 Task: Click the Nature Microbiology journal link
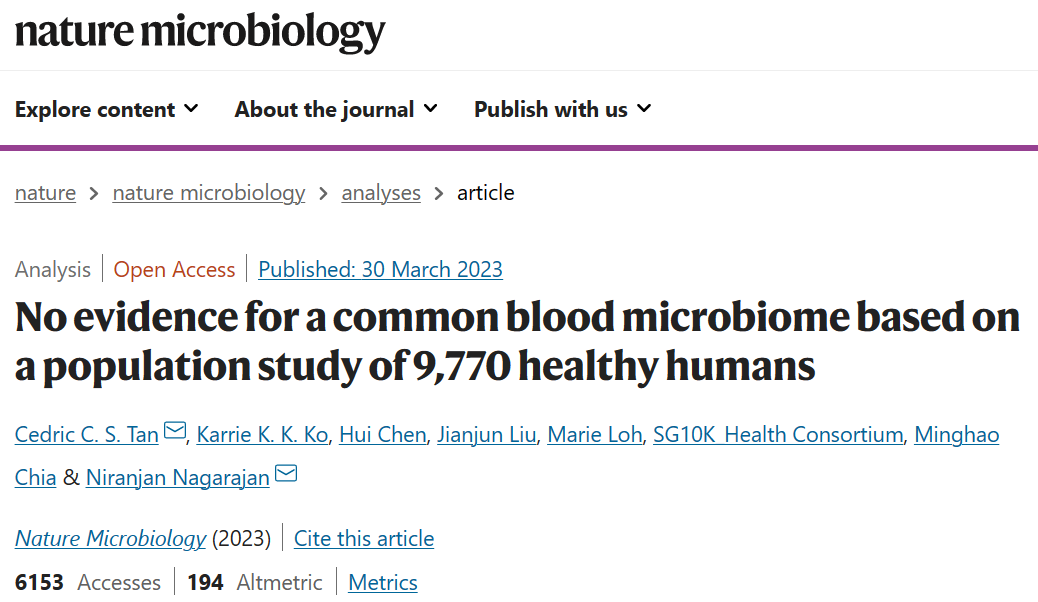tap(110, 538)
